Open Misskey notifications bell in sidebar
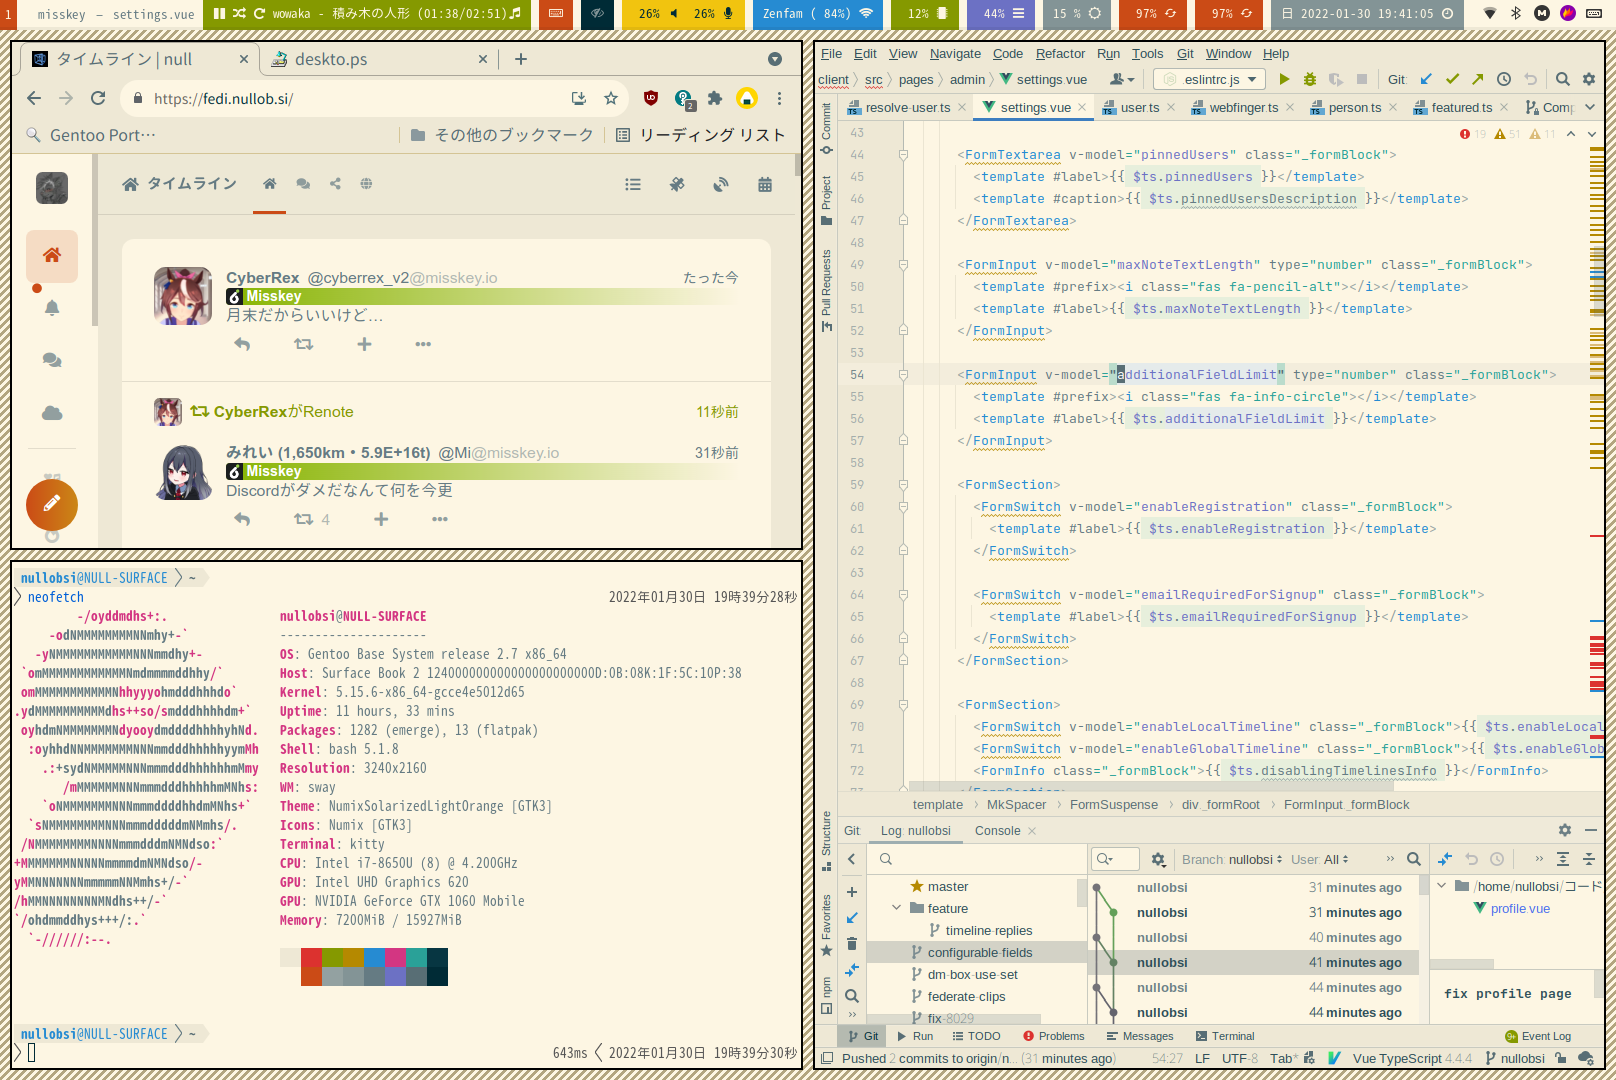This screenshot has height=1080, width=1616. (52, 308)
